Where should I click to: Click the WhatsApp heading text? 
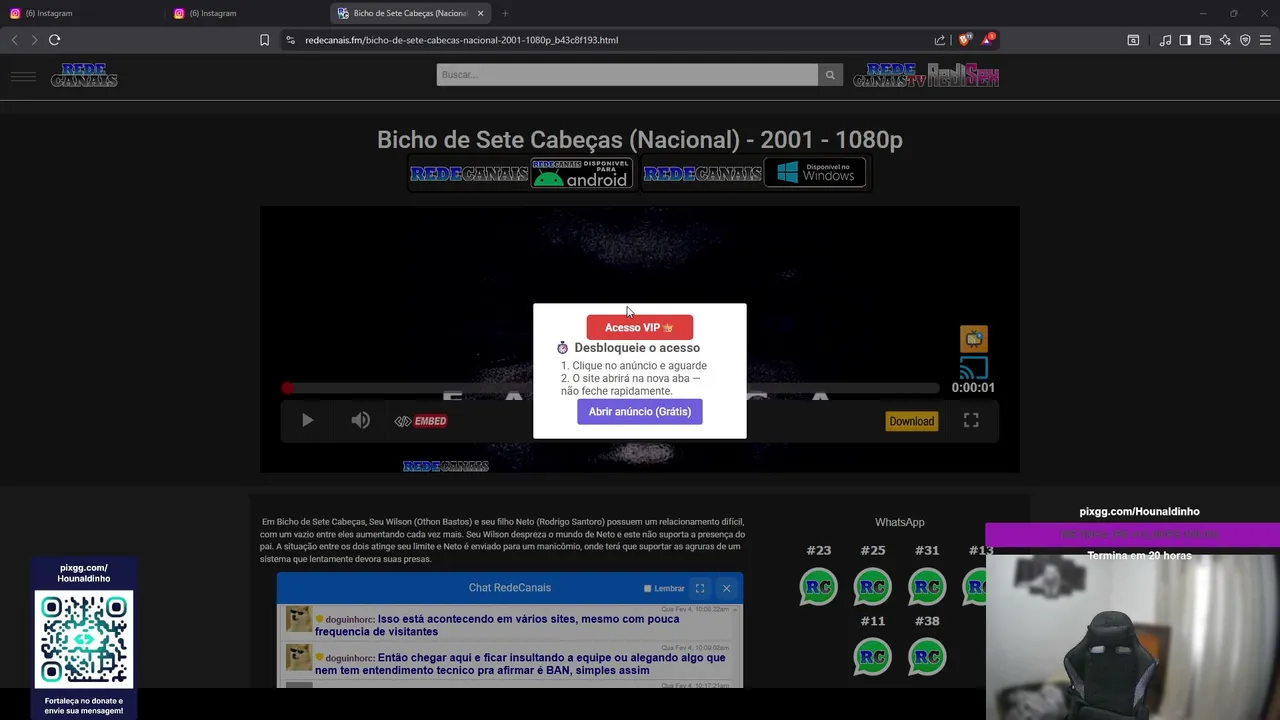(x=899, y=522)
